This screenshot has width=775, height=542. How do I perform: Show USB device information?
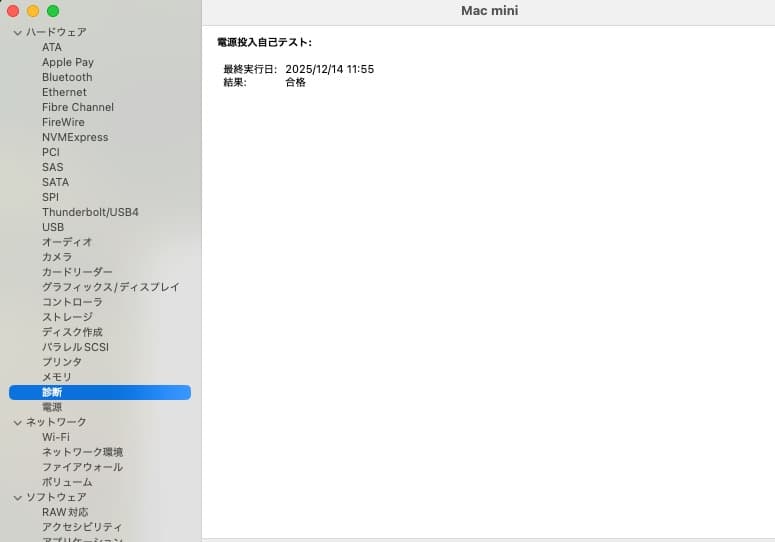pos(53,227)
